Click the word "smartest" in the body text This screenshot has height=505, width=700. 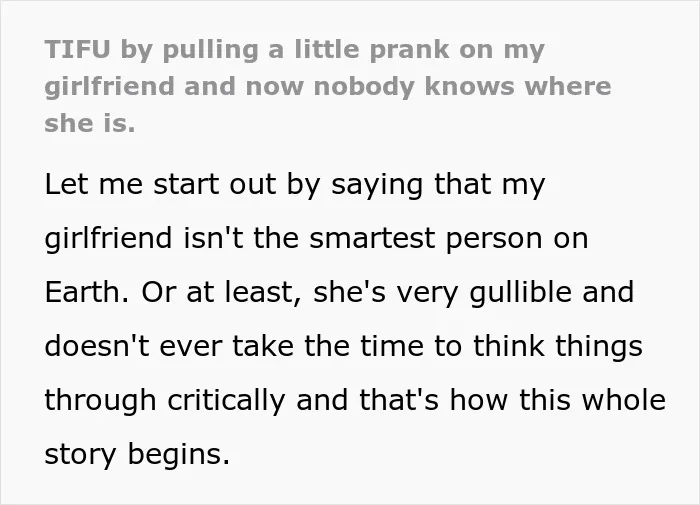tap(372, 238)
